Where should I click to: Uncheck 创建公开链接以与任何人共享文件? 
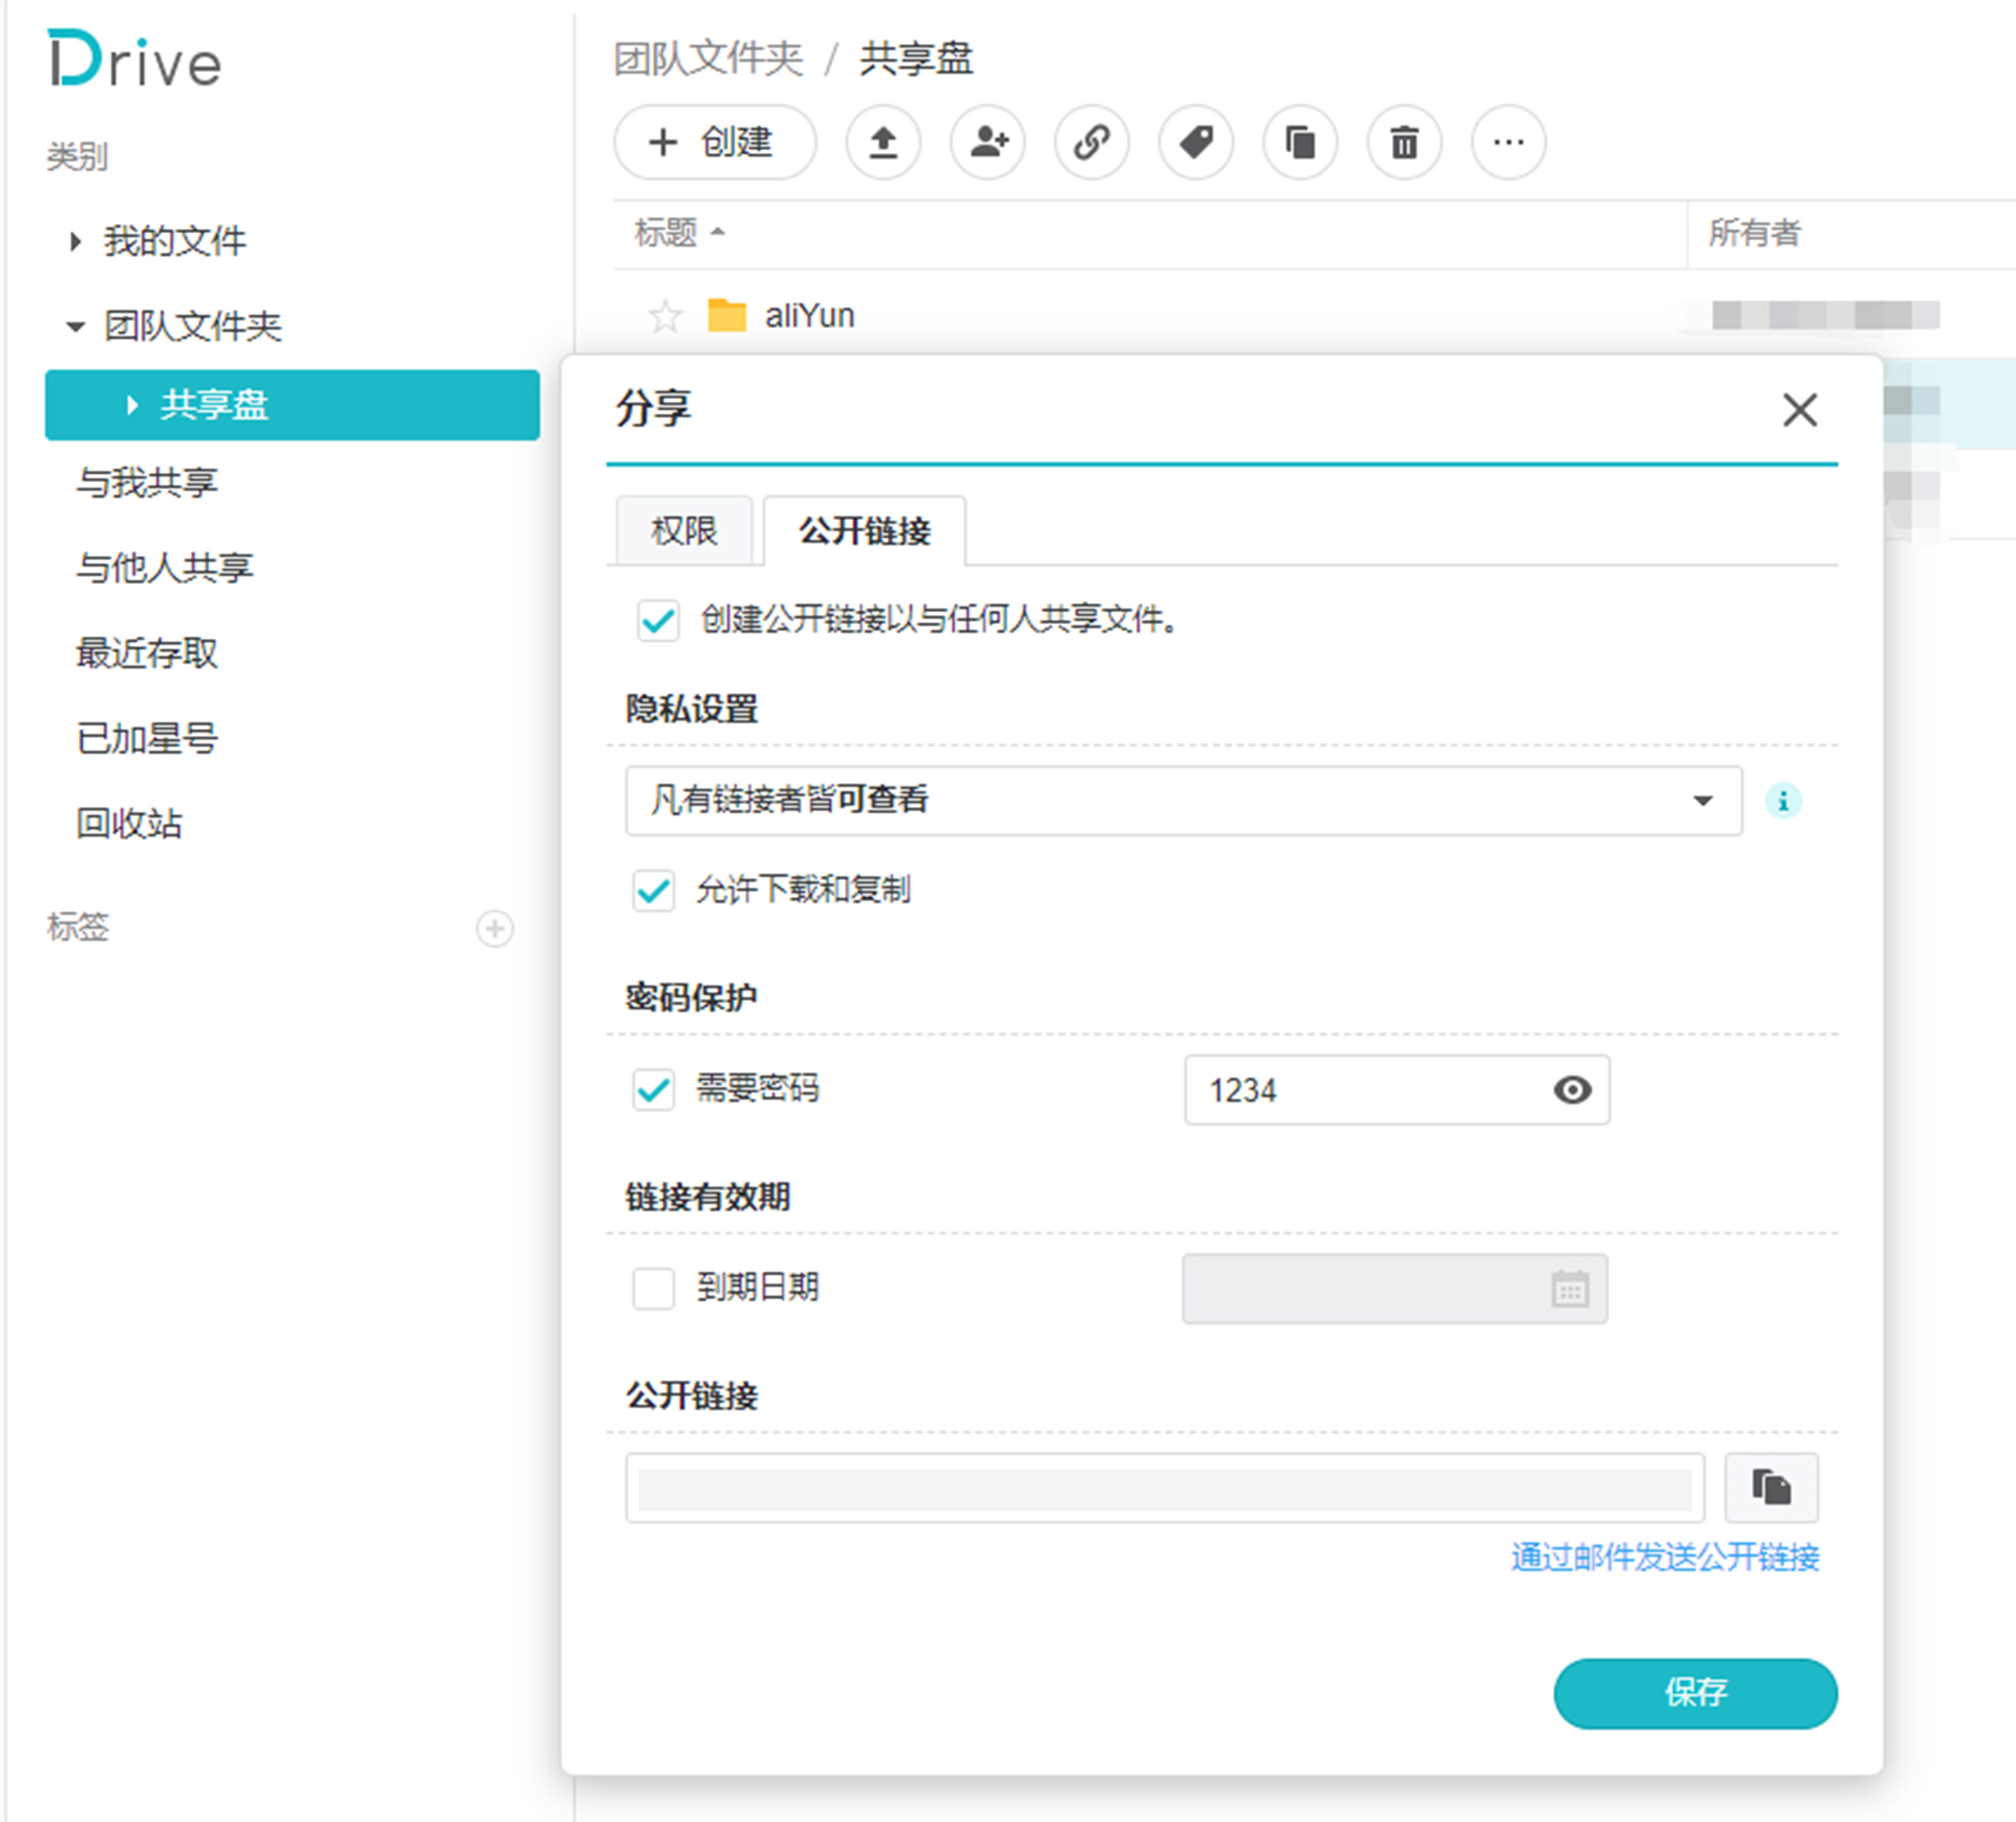656,621
